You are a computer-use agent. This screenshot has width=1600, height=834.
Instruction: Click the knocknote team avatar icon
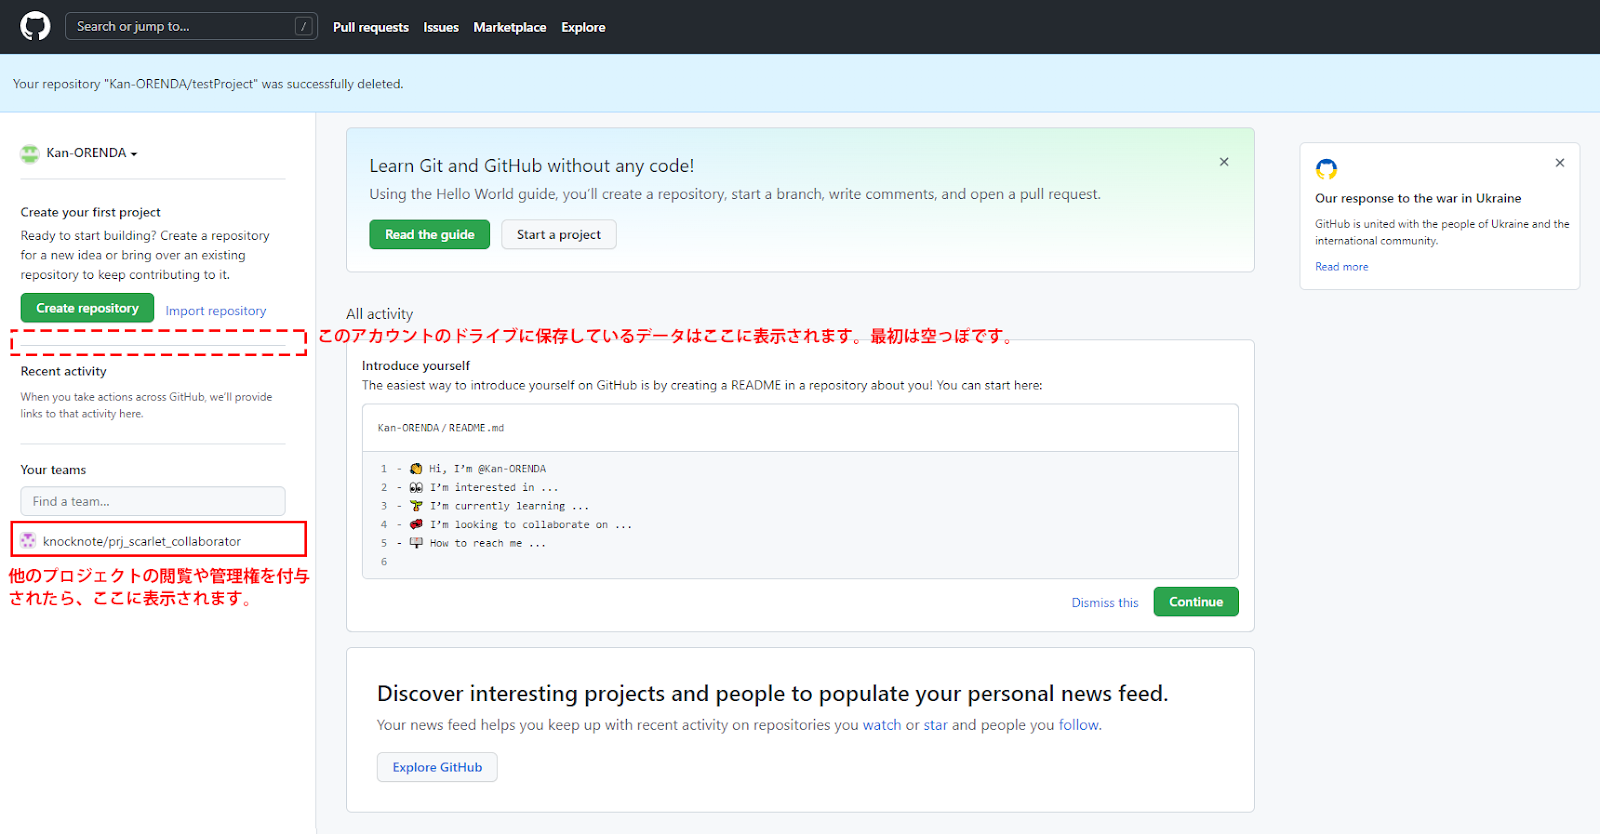tap(28, 541)
